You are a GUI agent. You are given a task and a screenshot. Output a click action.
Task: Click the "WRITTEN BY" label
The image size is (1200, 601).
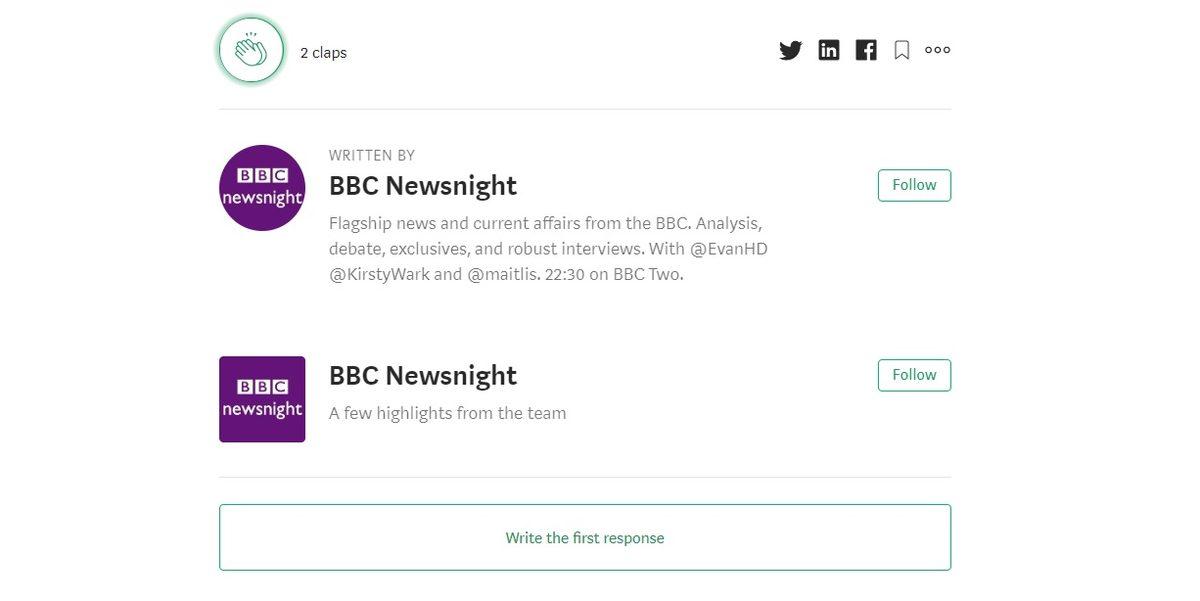coord(372,156)
